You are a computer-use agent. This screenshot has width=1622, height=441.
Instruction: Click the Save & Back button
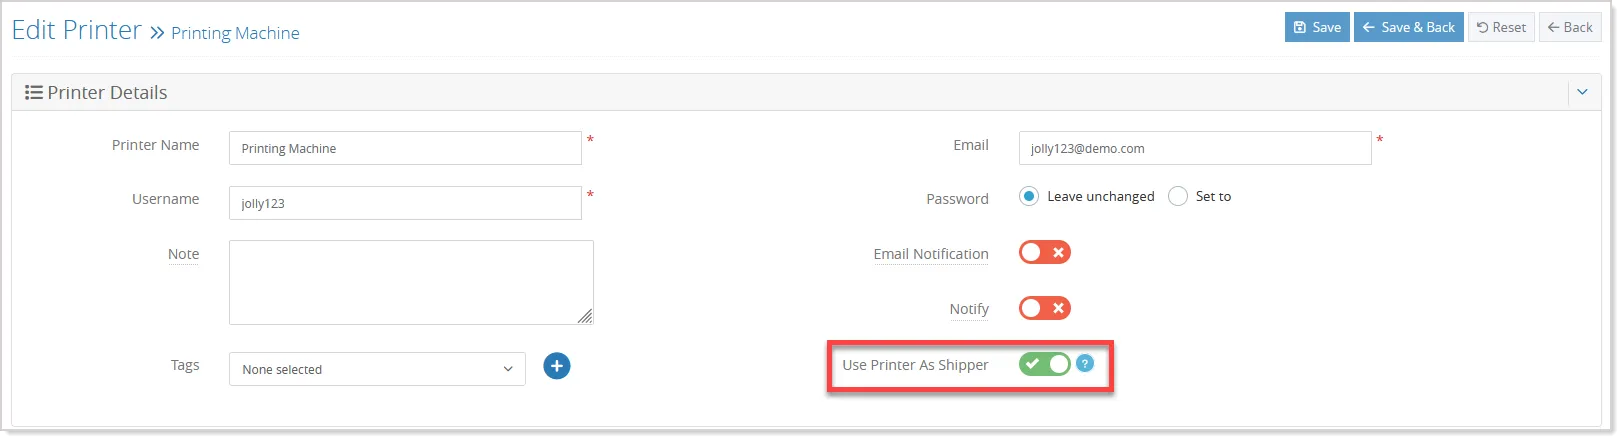tap(1409, 27)
